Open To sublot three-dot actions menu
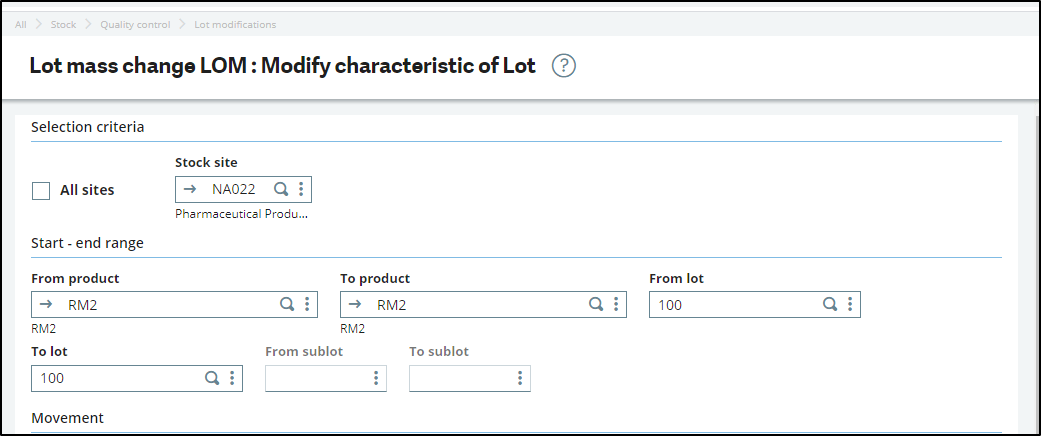 tap(520, 378)
